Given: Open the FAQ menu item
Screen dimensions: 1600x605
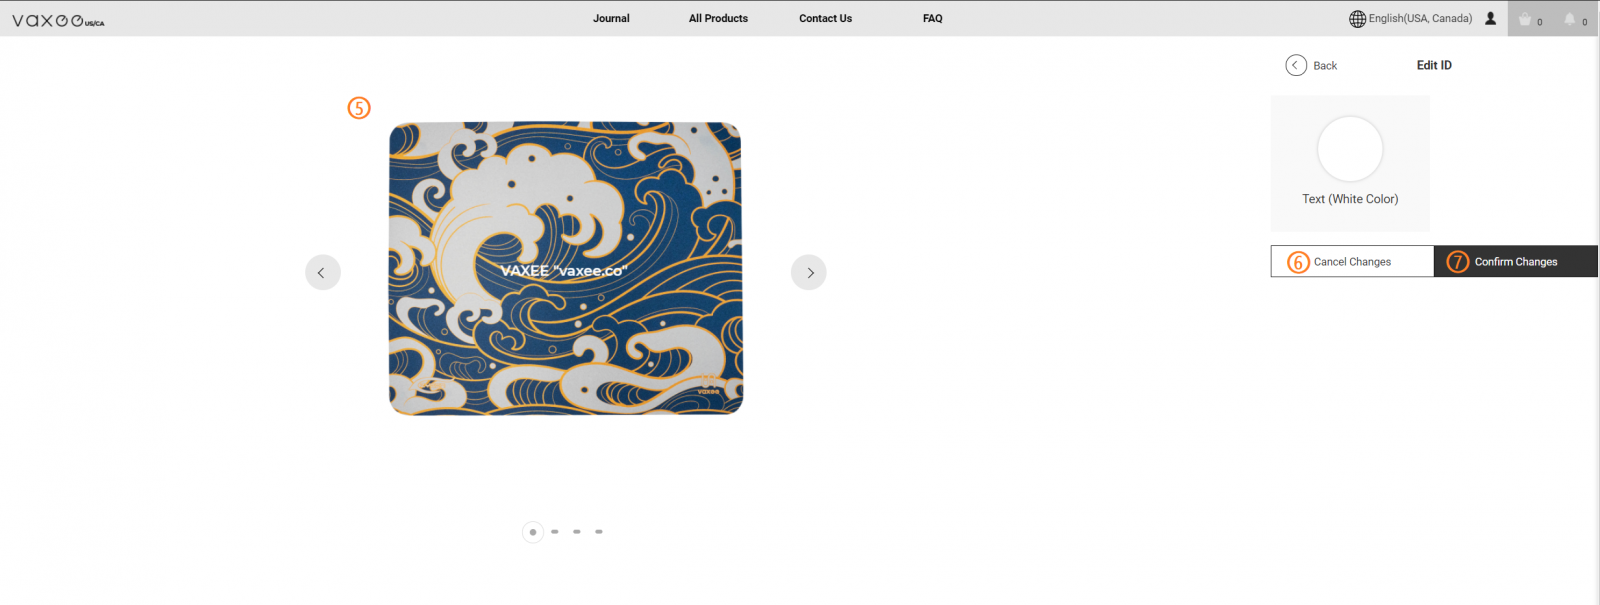Looking at the screenshot, I should click(x=932, y=18).
